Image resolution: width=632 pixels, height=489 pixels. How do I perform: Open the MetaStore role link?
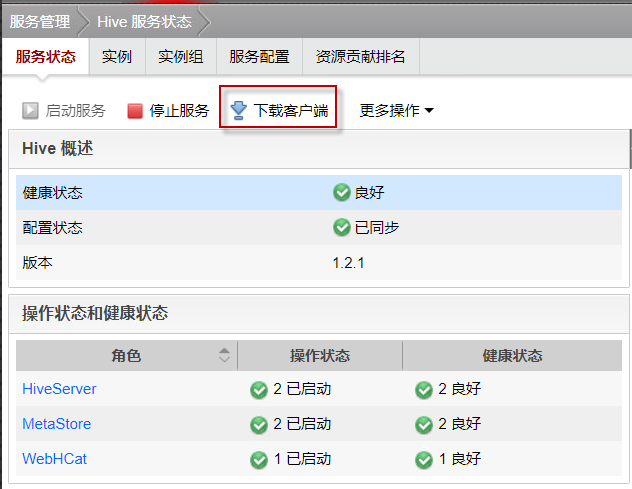click(x=57, y=424)
